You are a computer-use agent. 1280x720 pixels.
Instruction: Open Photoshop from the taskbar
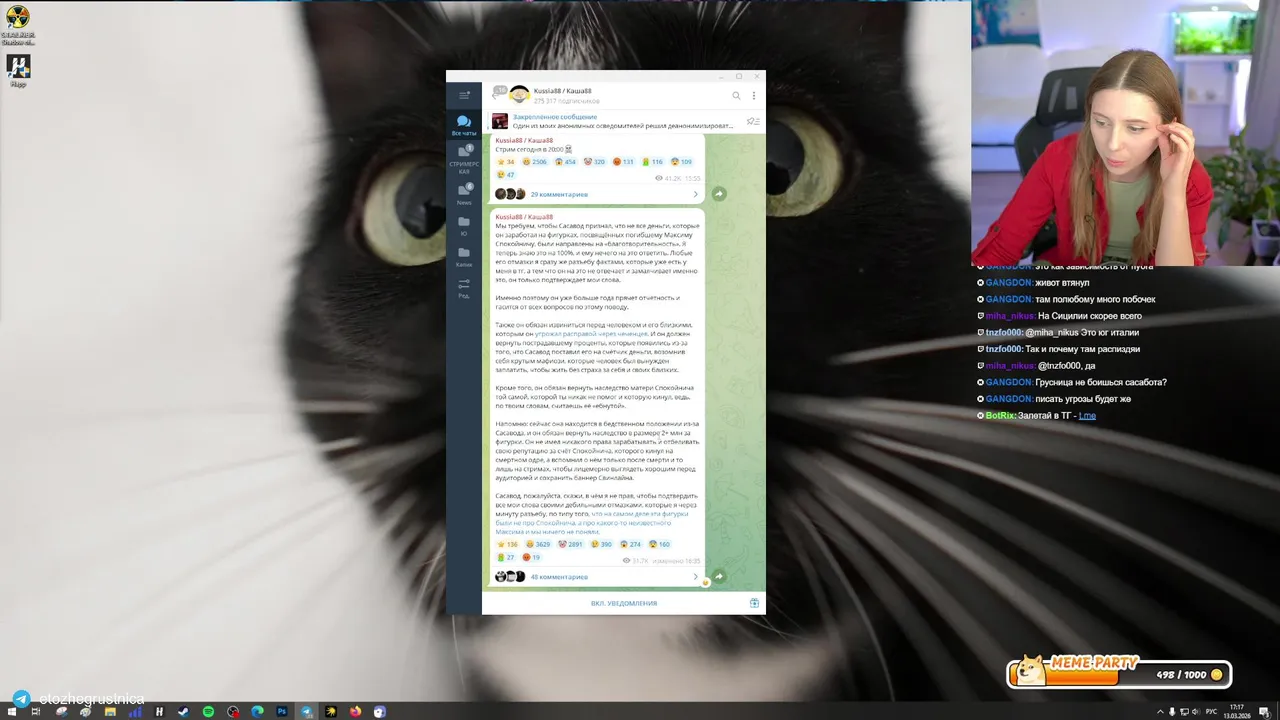pyautogui.click(x=282, y=712)
